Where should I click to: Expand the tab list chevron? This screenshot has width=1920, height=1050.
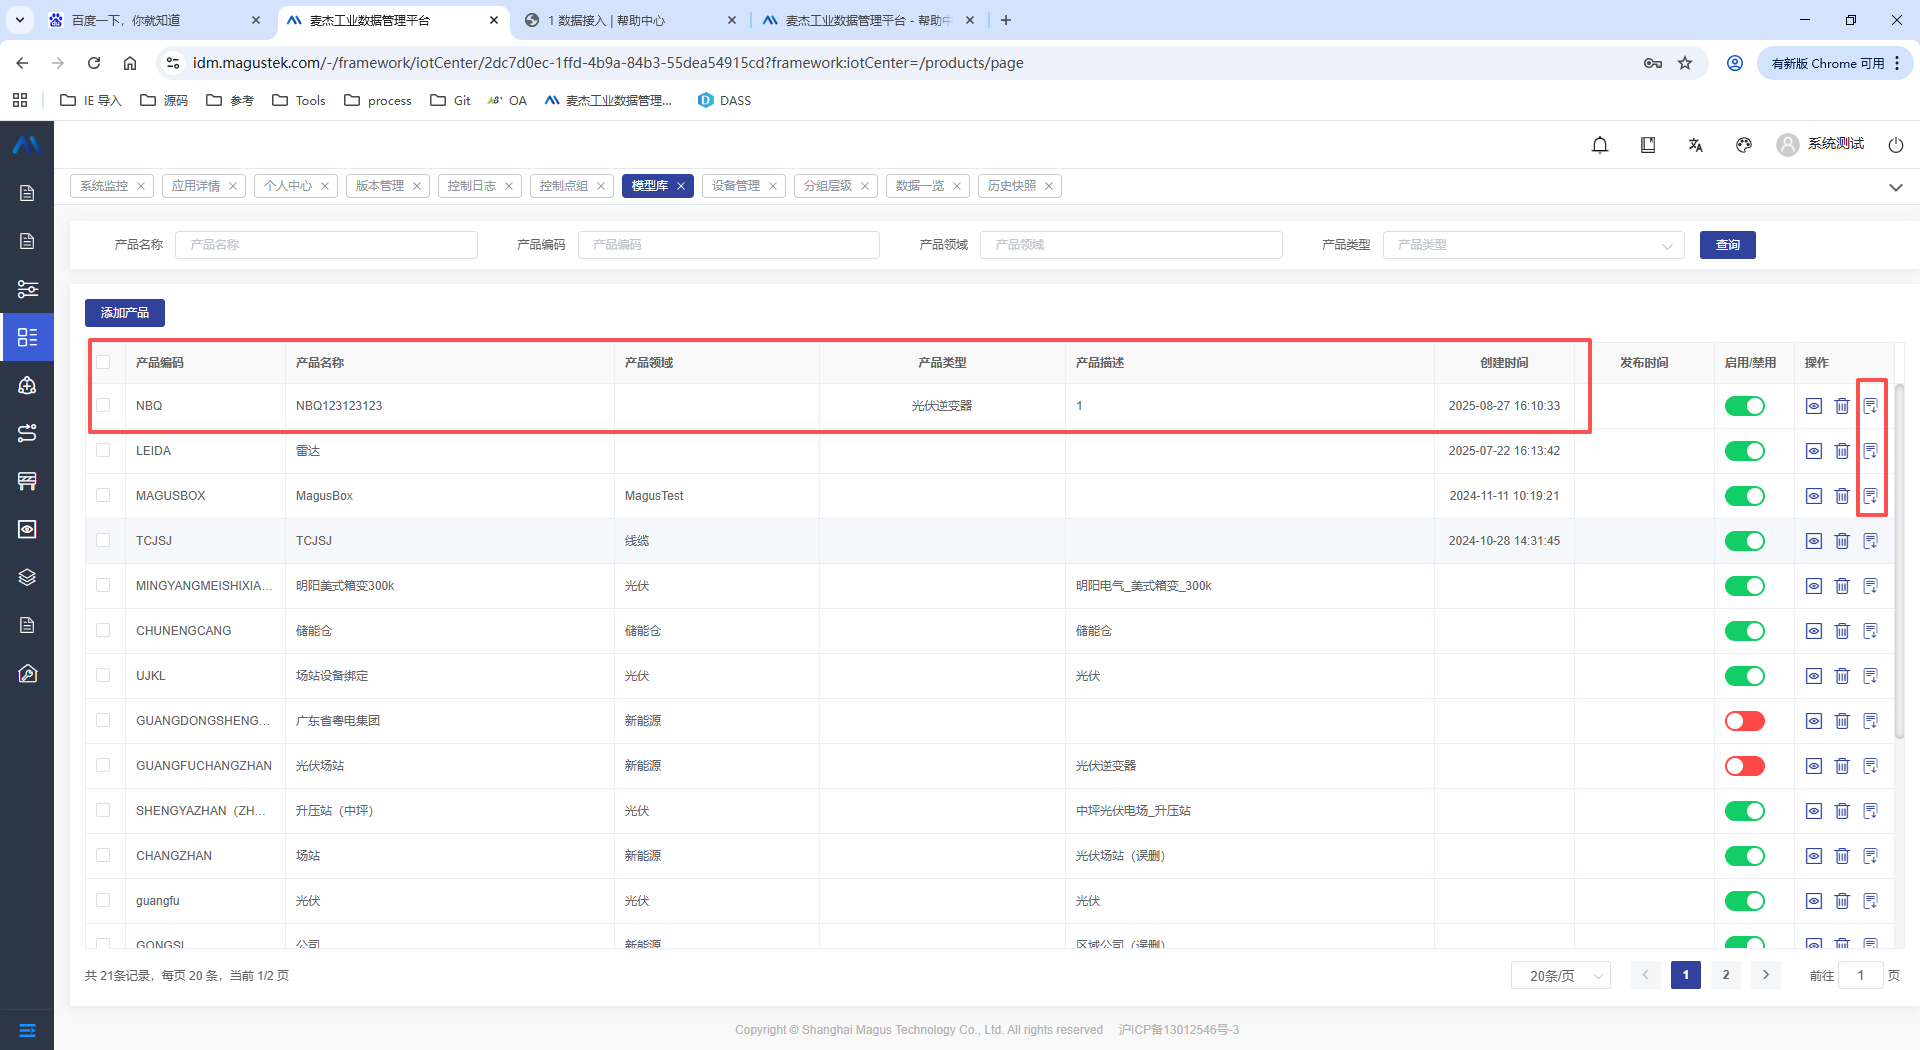[1895, 187]
